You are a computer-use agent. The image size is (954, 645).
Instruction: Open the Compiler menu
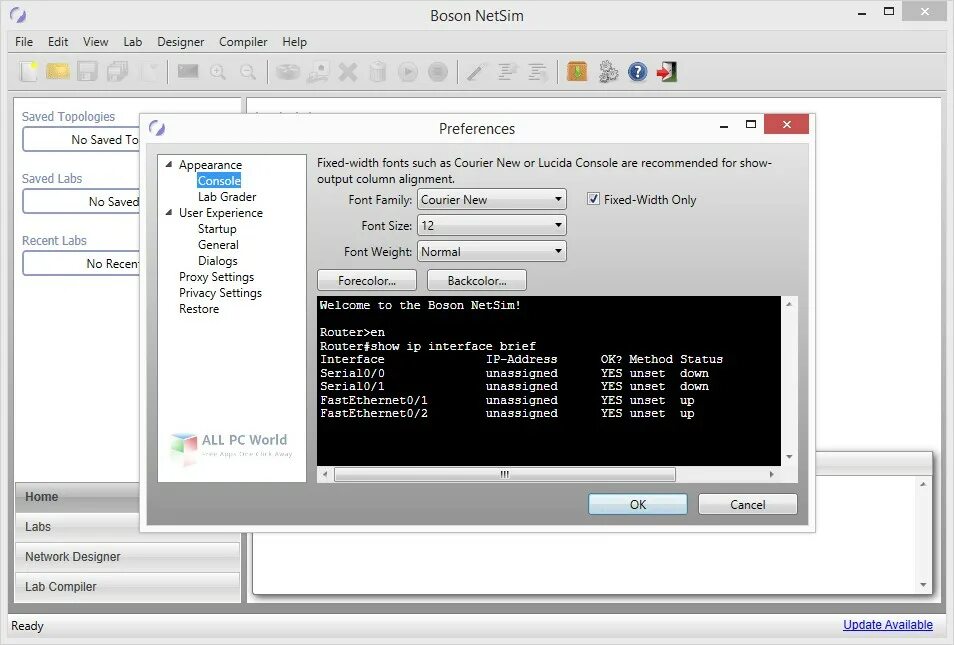(x=243, y=41)
